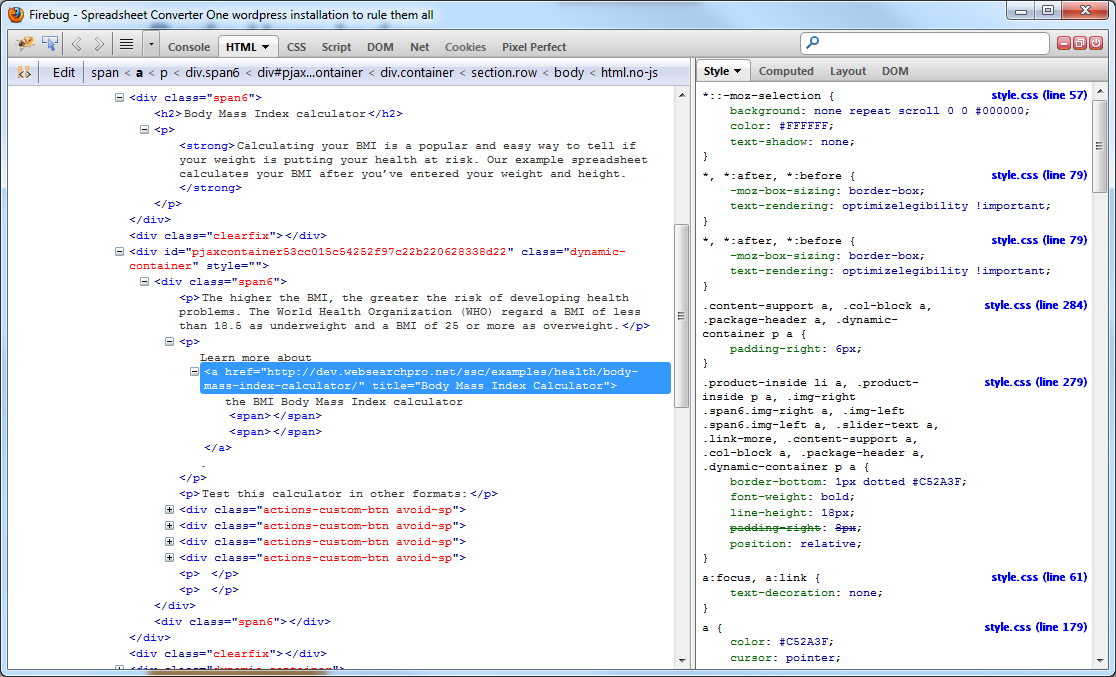Click the break on mutate icon
The height and width of the screenshot is (677, 1116).
pyautogui.click(x=23, y=72)
